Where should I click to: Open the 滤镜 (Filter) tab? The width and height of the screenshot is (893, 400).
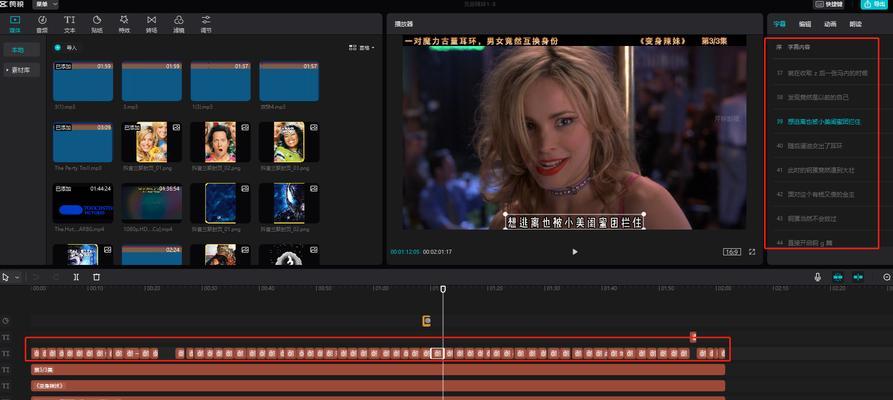[x=179, y=23]
